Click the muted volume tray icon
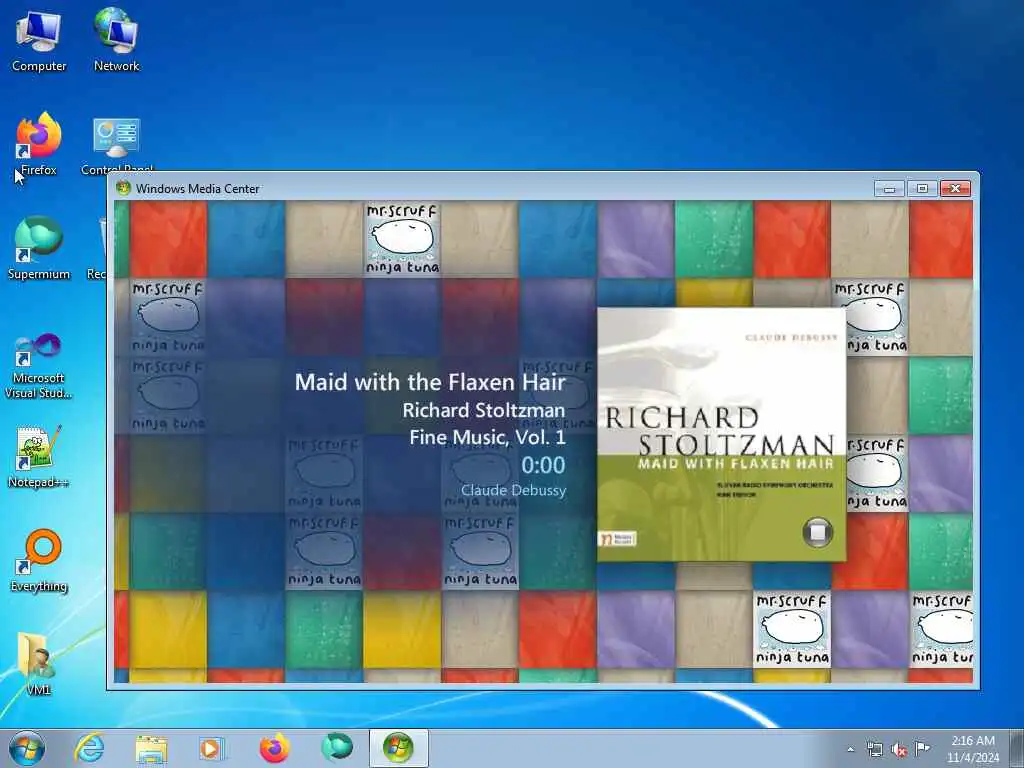This screenshot has height=768, width=1024. click(x=899, y=750)
